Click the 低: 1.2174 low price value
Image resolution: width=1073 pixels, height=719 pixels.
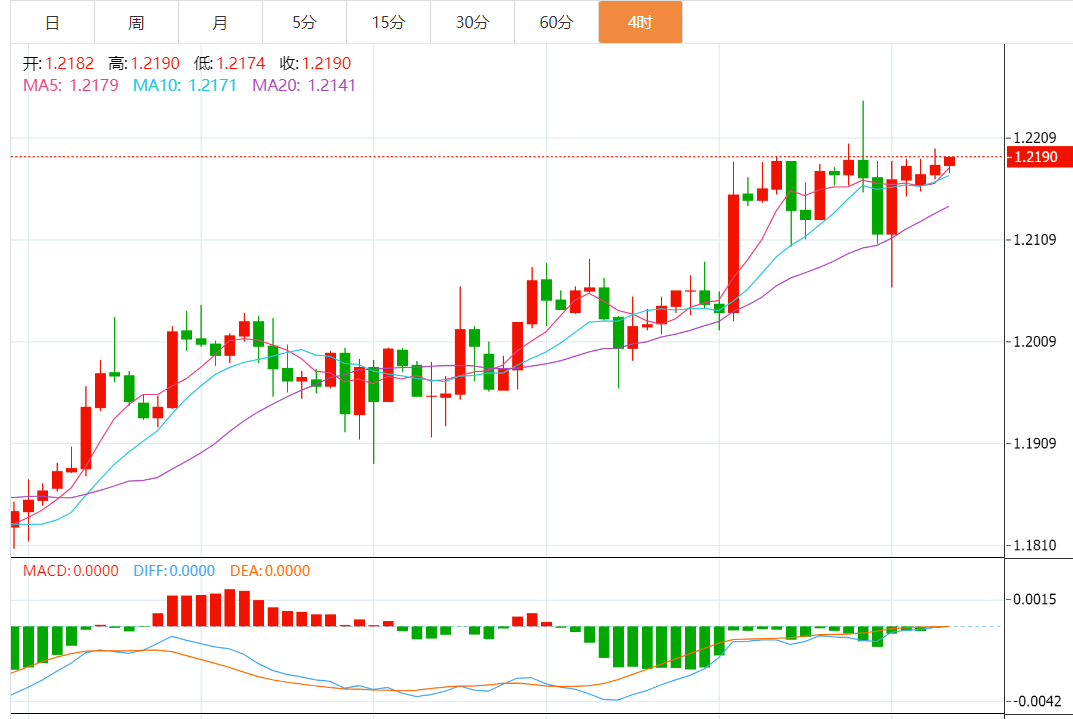tap(230, 64)
